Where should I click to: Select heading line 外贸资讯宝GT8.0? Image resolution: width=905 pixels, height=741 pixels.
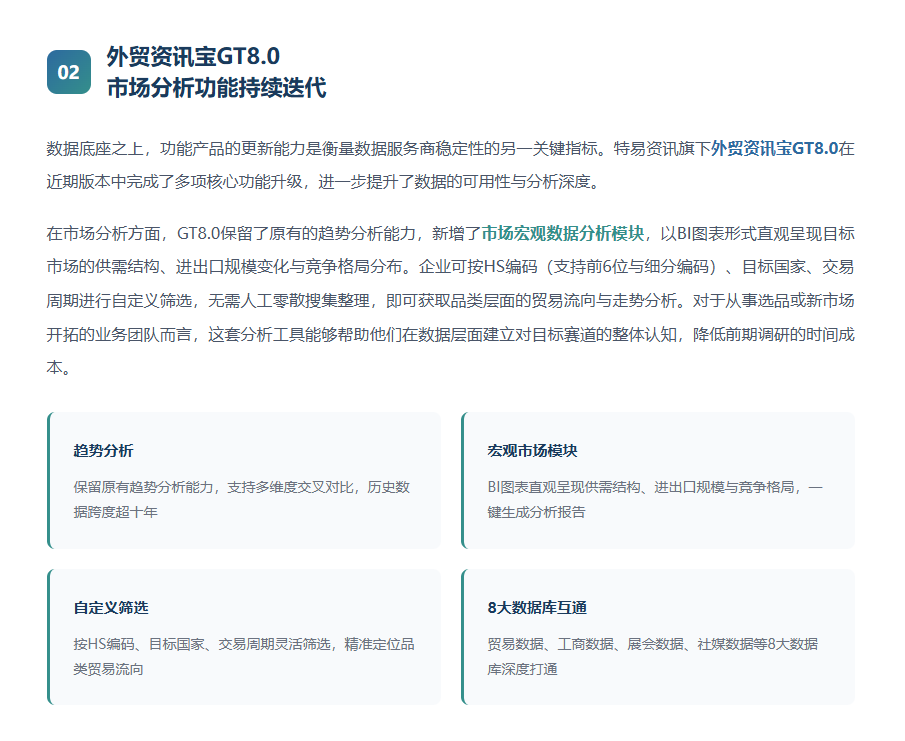click(x=193, y=57)
